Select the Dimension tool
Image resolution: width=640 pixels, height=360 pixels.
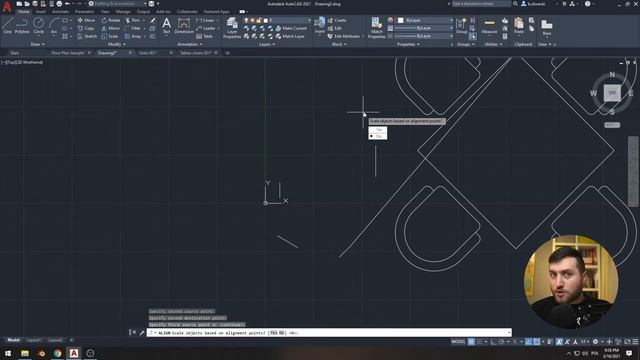[184, 25]
